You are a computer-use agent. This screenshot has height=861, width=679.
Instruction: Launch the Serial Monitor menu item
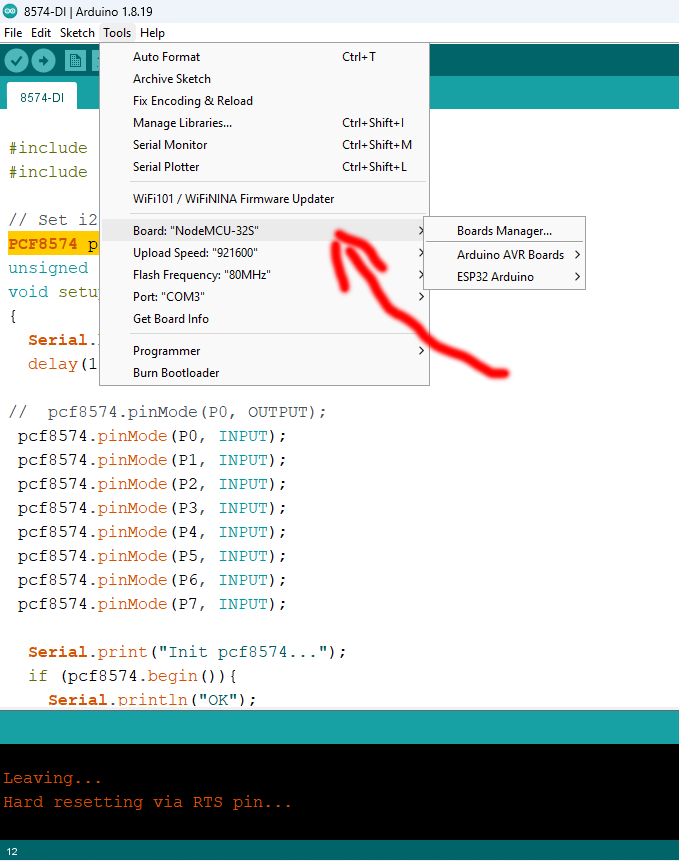click(170, 145)
